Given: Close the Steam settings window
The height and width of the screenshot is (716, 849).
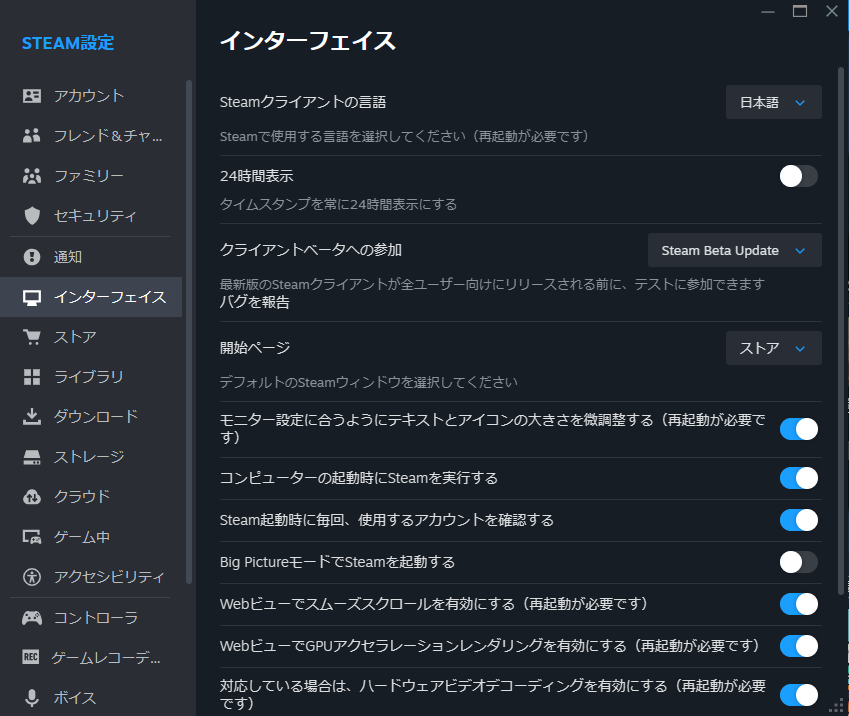Looking at the screenshot, I should pyautogui.click(x=832, y=11).
